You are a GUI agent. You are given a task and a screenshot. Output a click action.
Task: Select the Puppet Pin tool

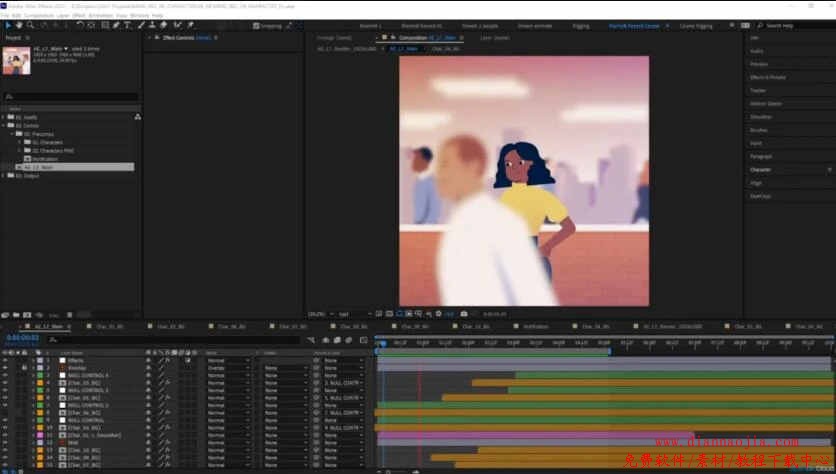[x=190, y=25]
